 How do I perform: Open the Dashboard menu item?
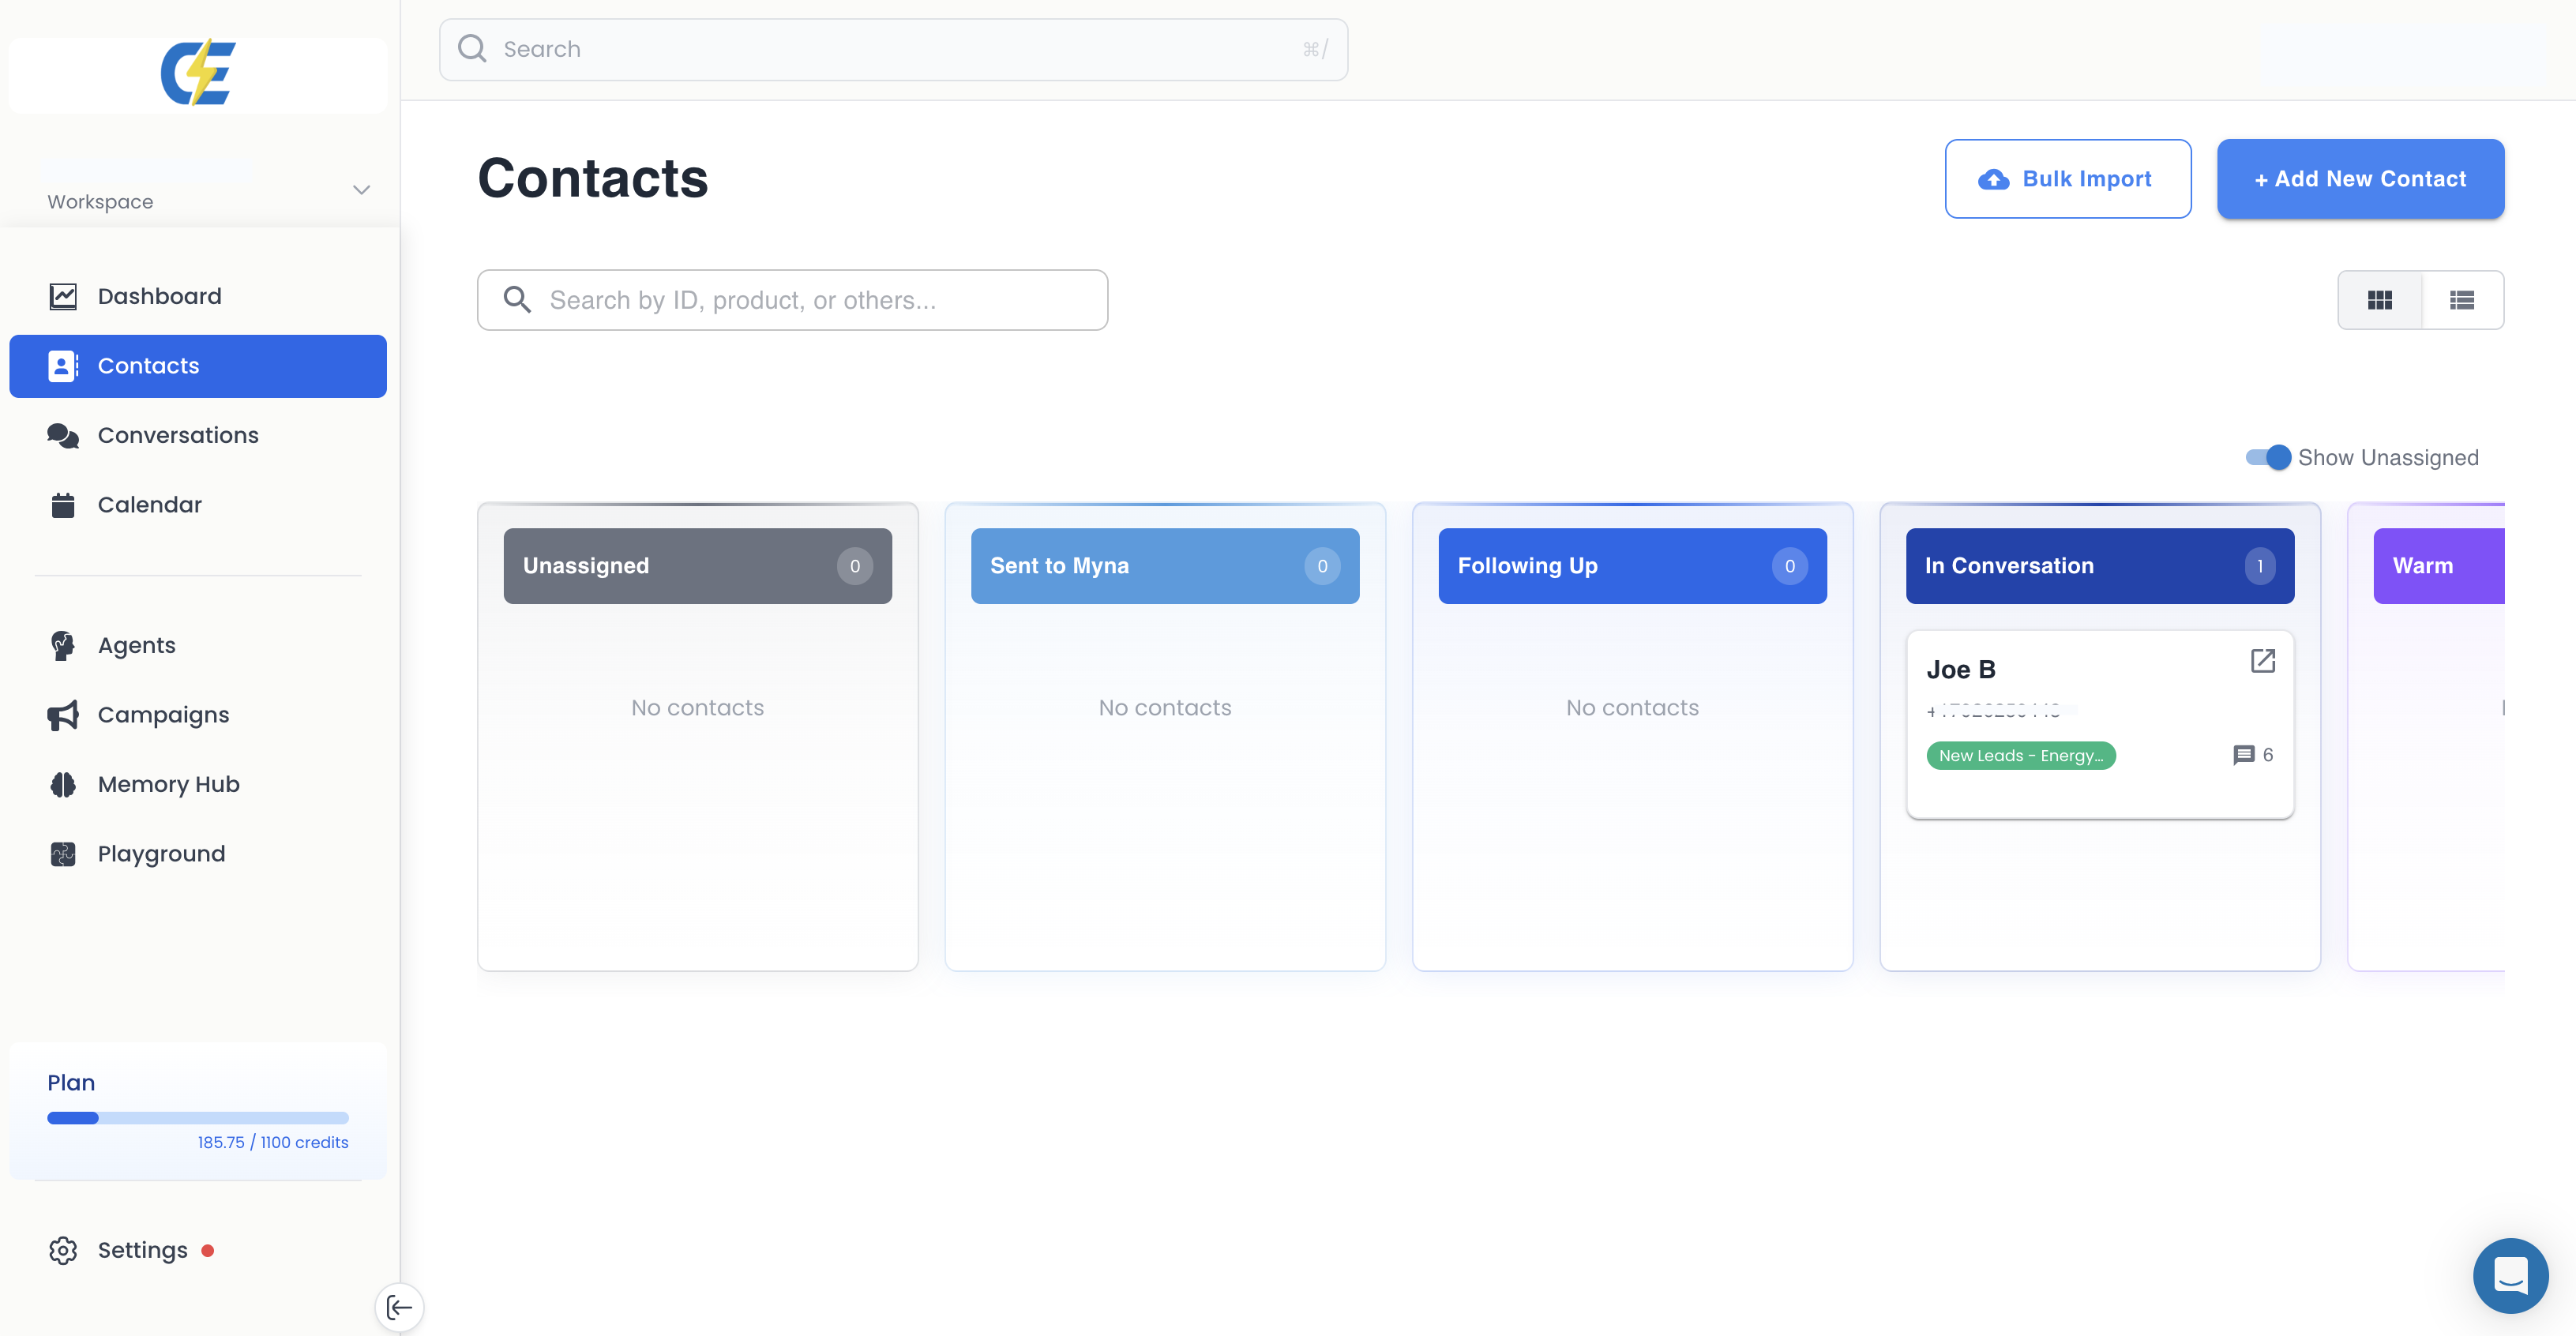click(159, 296)
